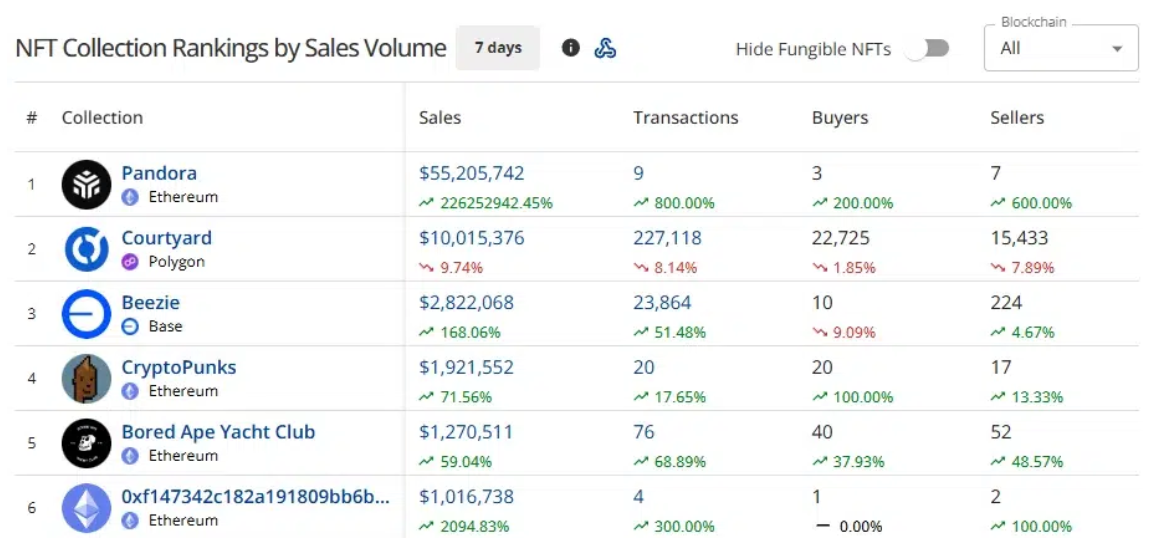
Task: Open the Blockchain dropdown set to All
Action: (x=1061, y=49)
